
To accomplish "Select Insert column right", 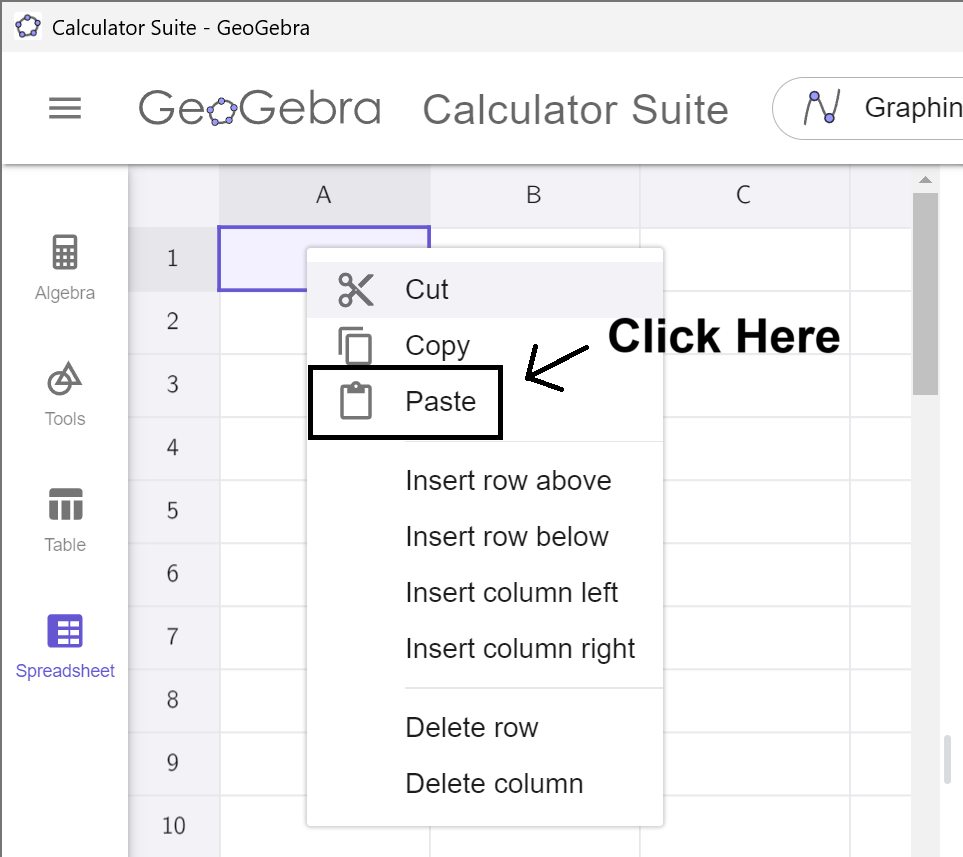I will coord(485,648).
